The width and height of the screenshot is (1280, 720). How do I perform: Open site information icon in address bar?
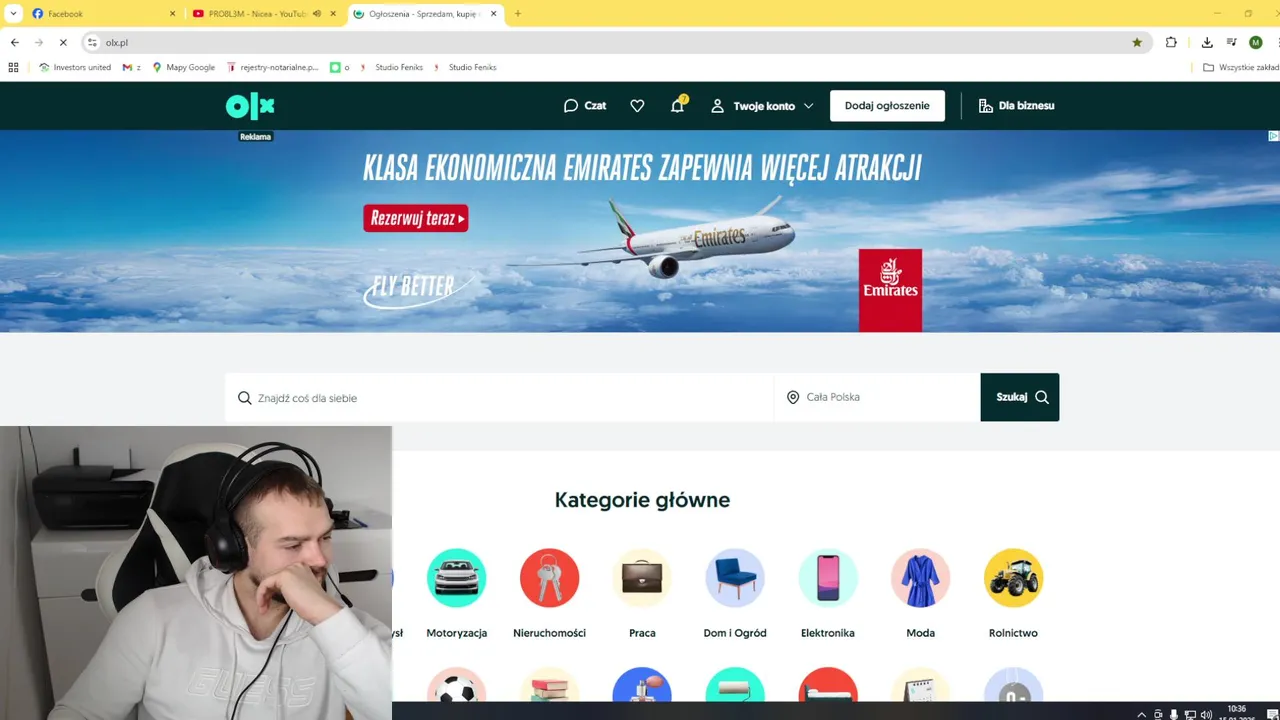pyautogui.click(x=93, y=42)
